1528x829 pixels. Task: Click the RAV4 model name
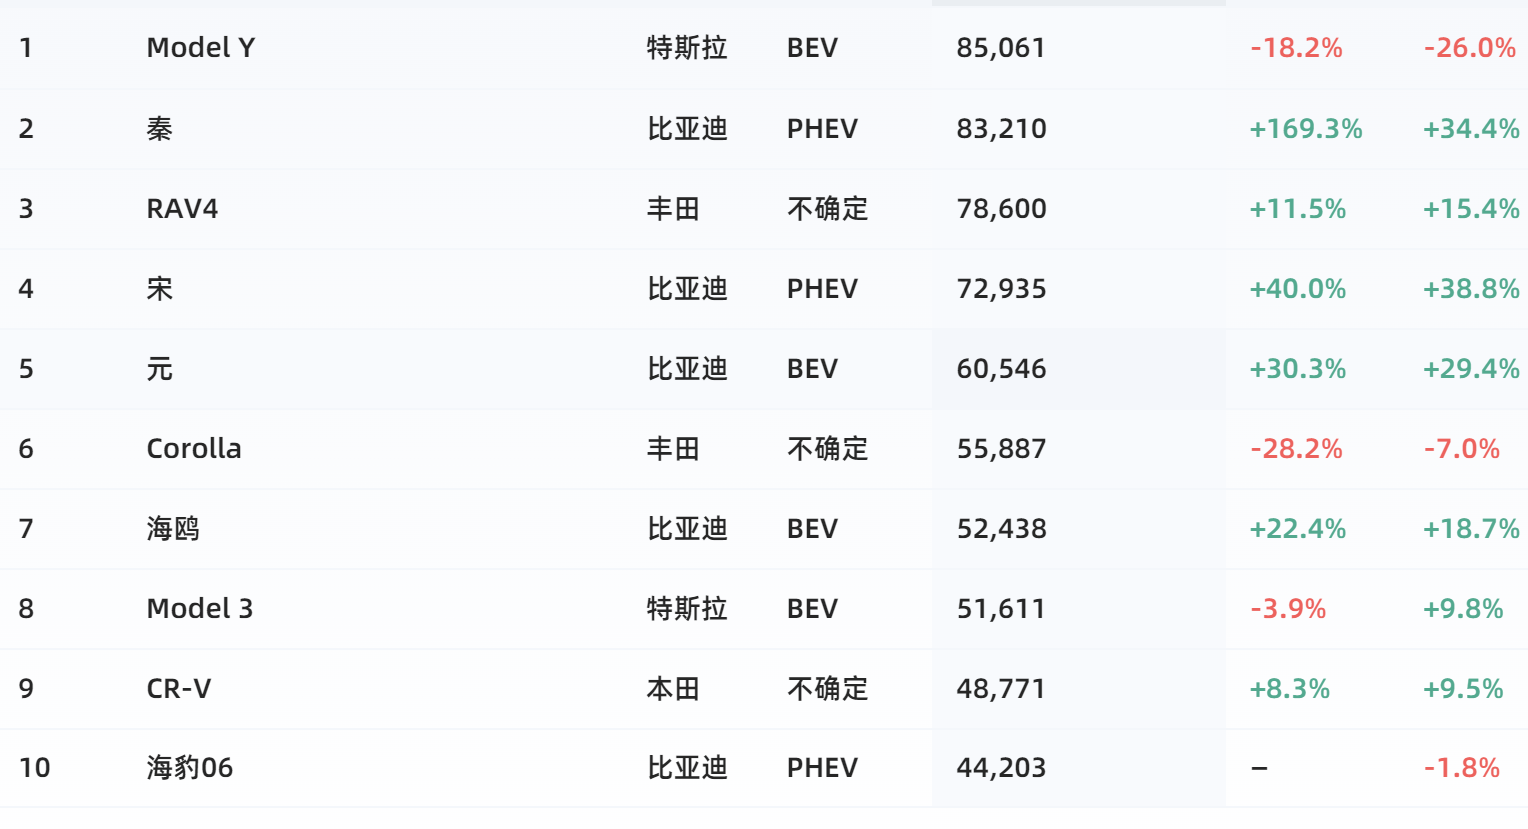point(182,209)
